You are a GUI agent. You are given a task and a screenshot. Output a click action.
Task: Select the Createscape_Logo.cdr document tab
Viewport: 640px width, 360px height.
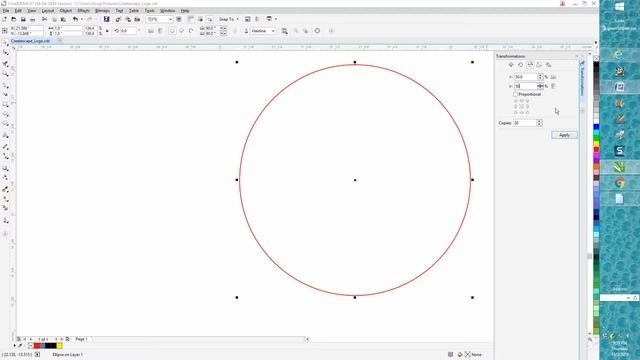click(x=30, y=41)
